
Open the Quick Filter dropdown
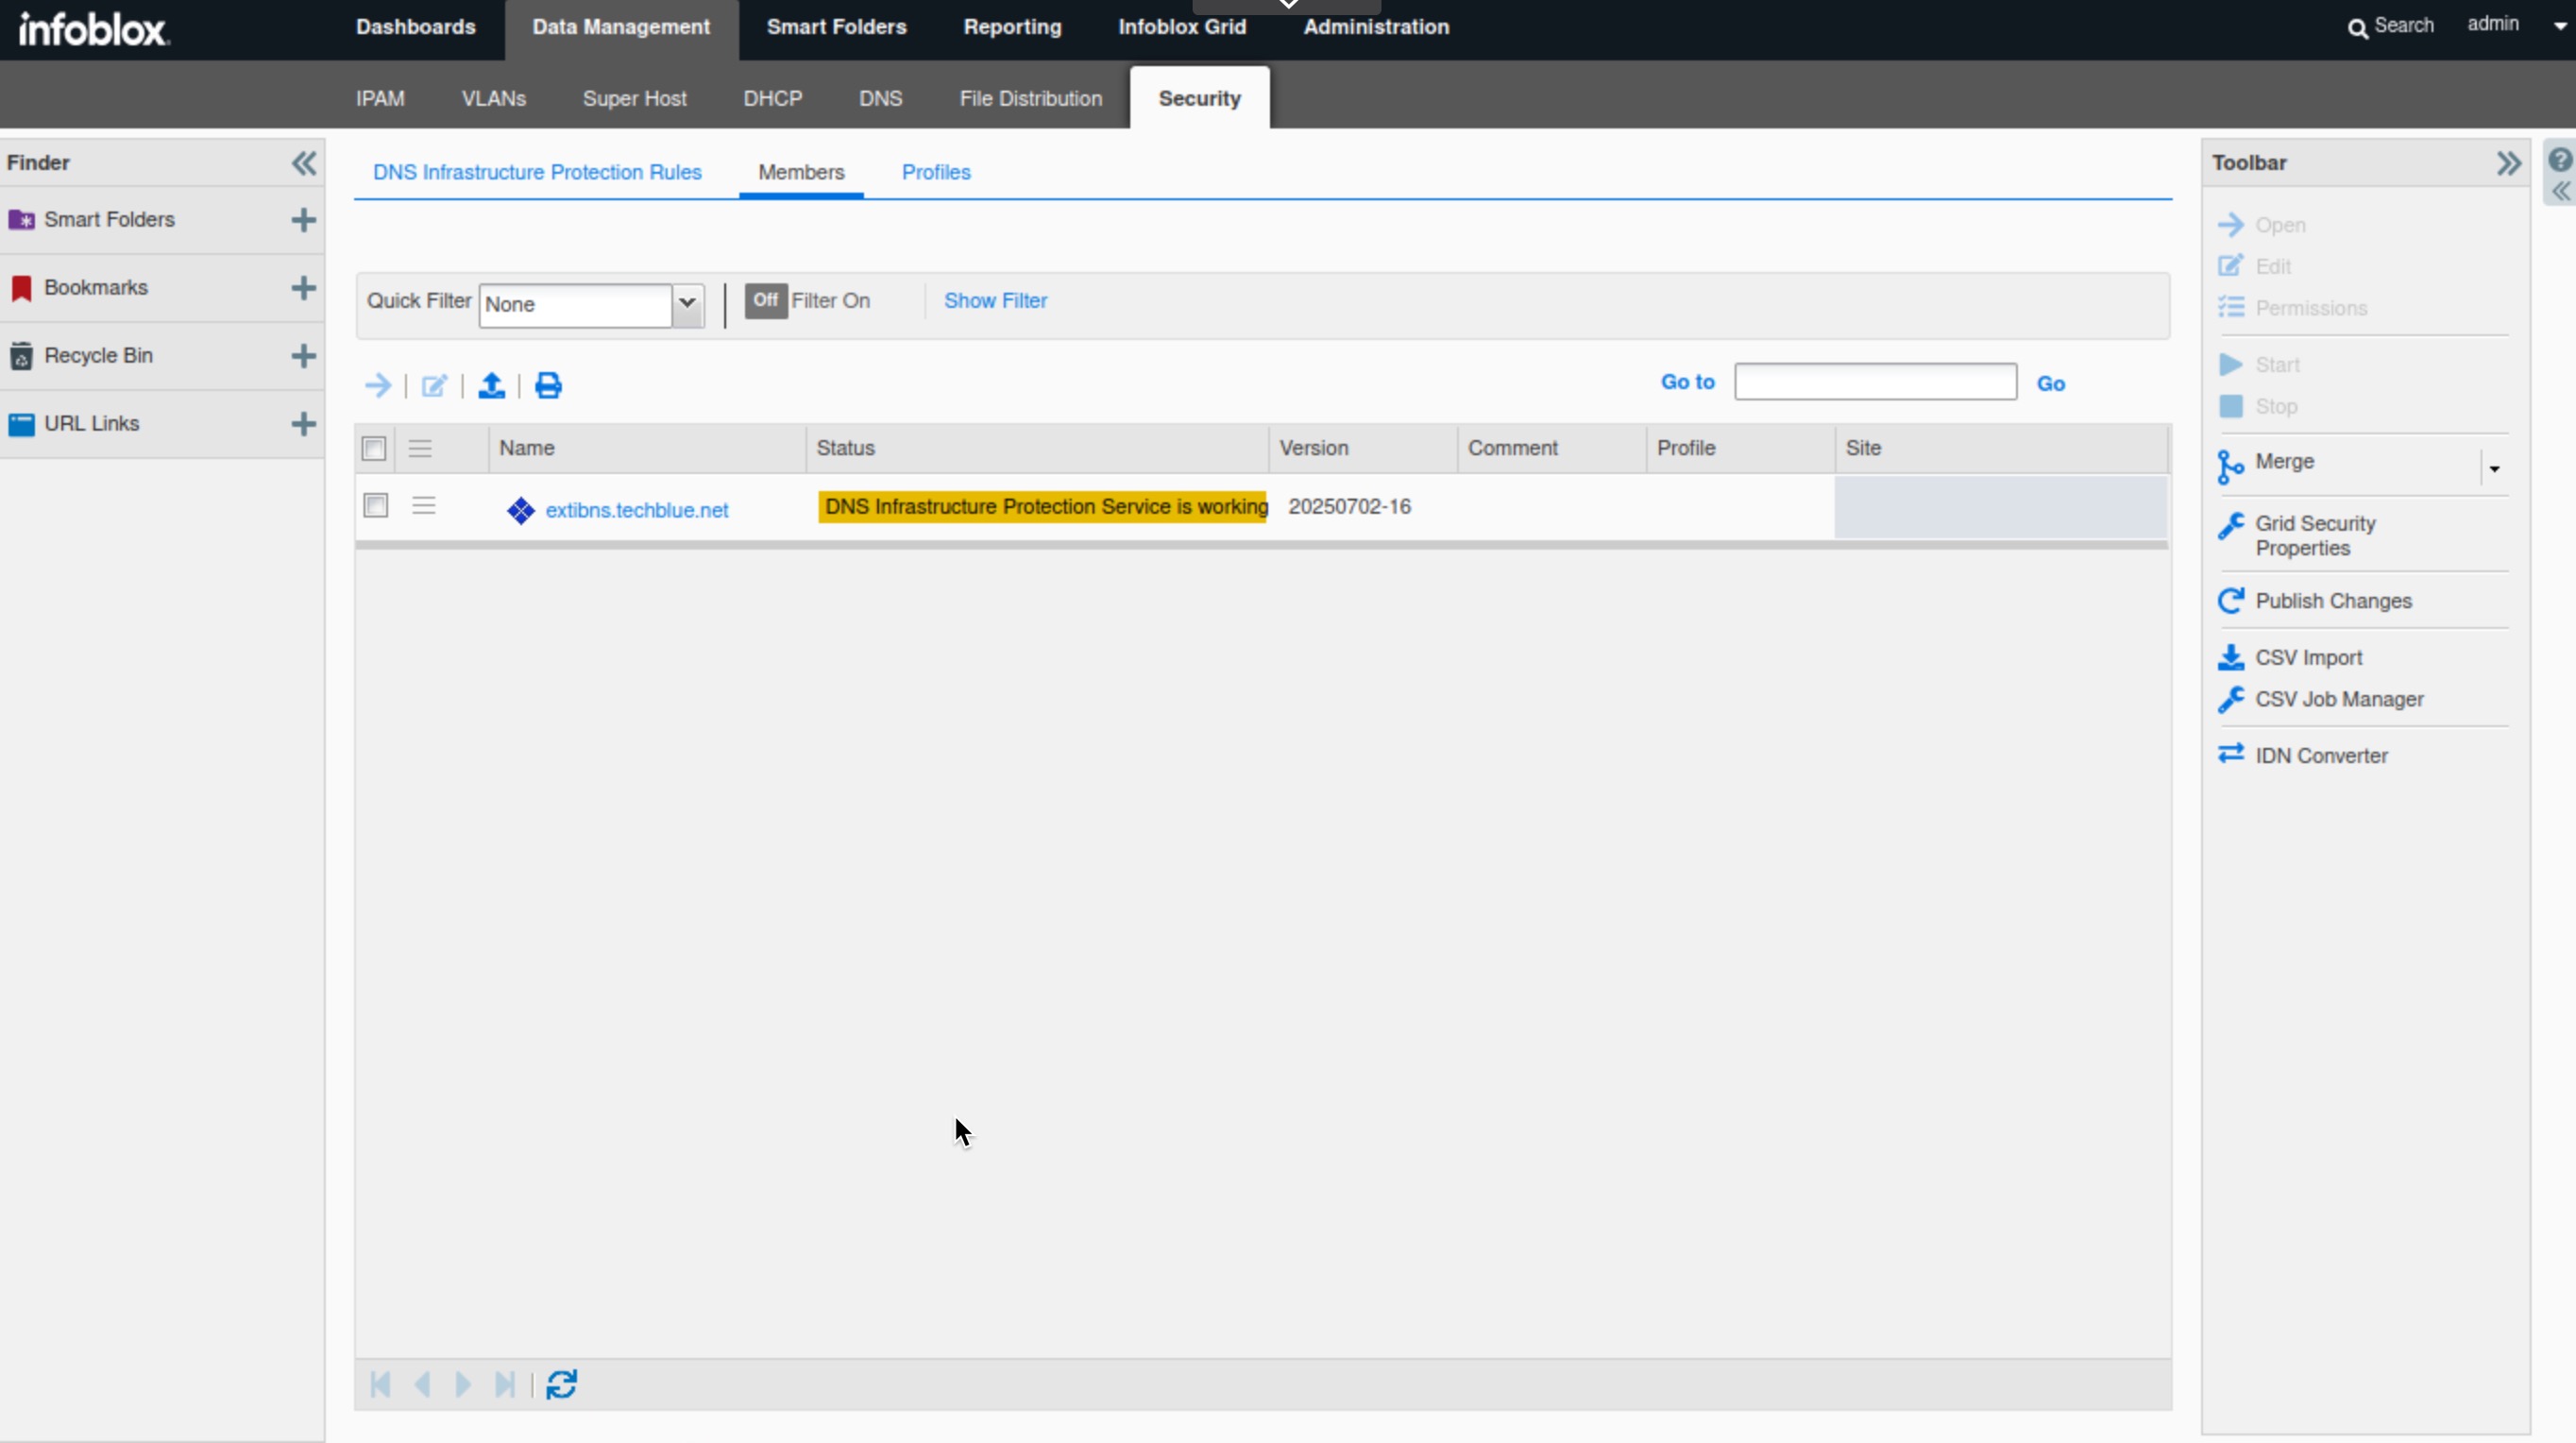coord(688,305)
